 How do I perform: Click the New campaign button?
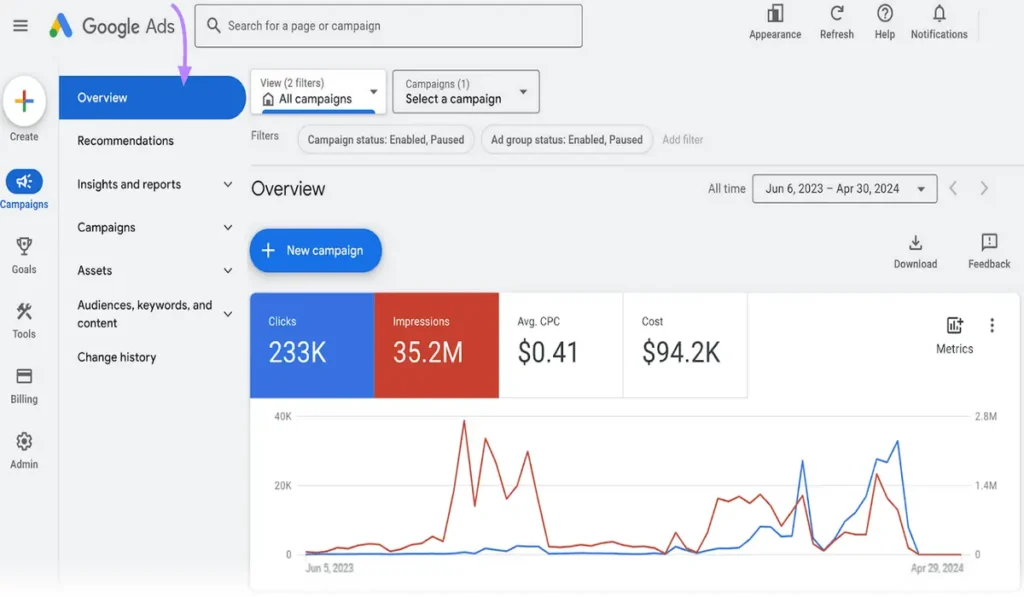pyautogui.click(x=315, y=251)
